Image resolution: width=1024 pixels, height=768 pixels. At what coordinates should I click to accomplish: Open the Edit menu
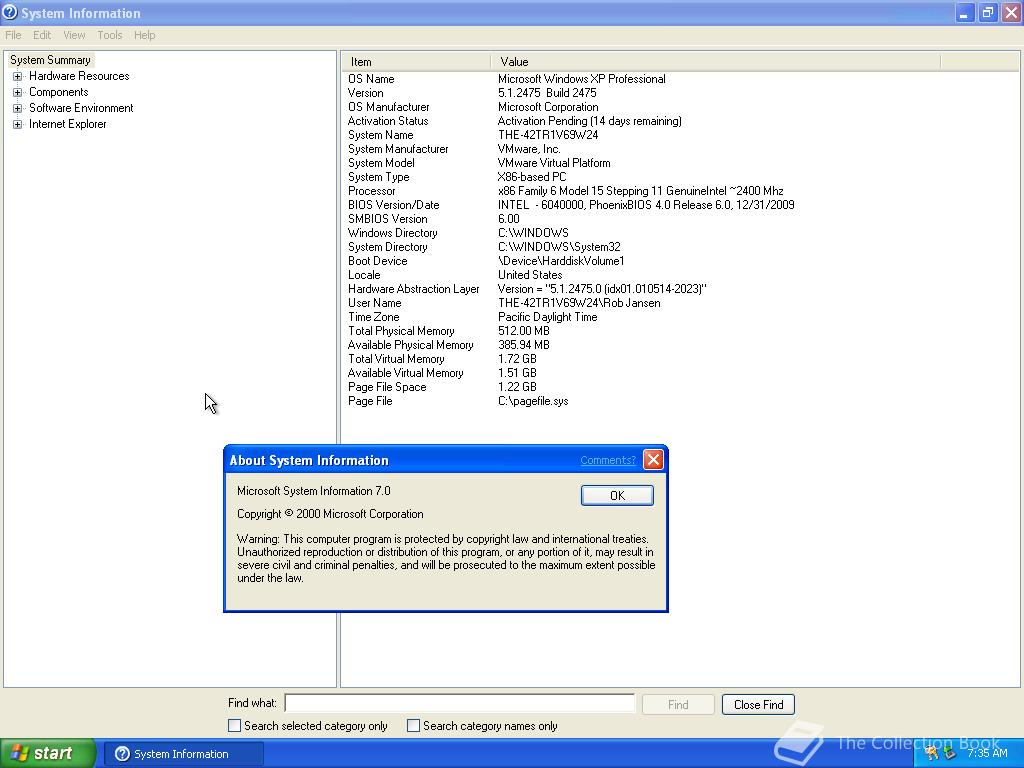click(x=42, y=35)
